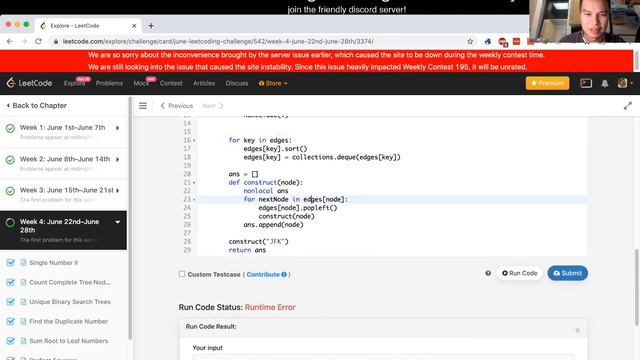Open Sum Root to Leaf Numbers problem
Screen dimensions: 640x360
[69, 341]
